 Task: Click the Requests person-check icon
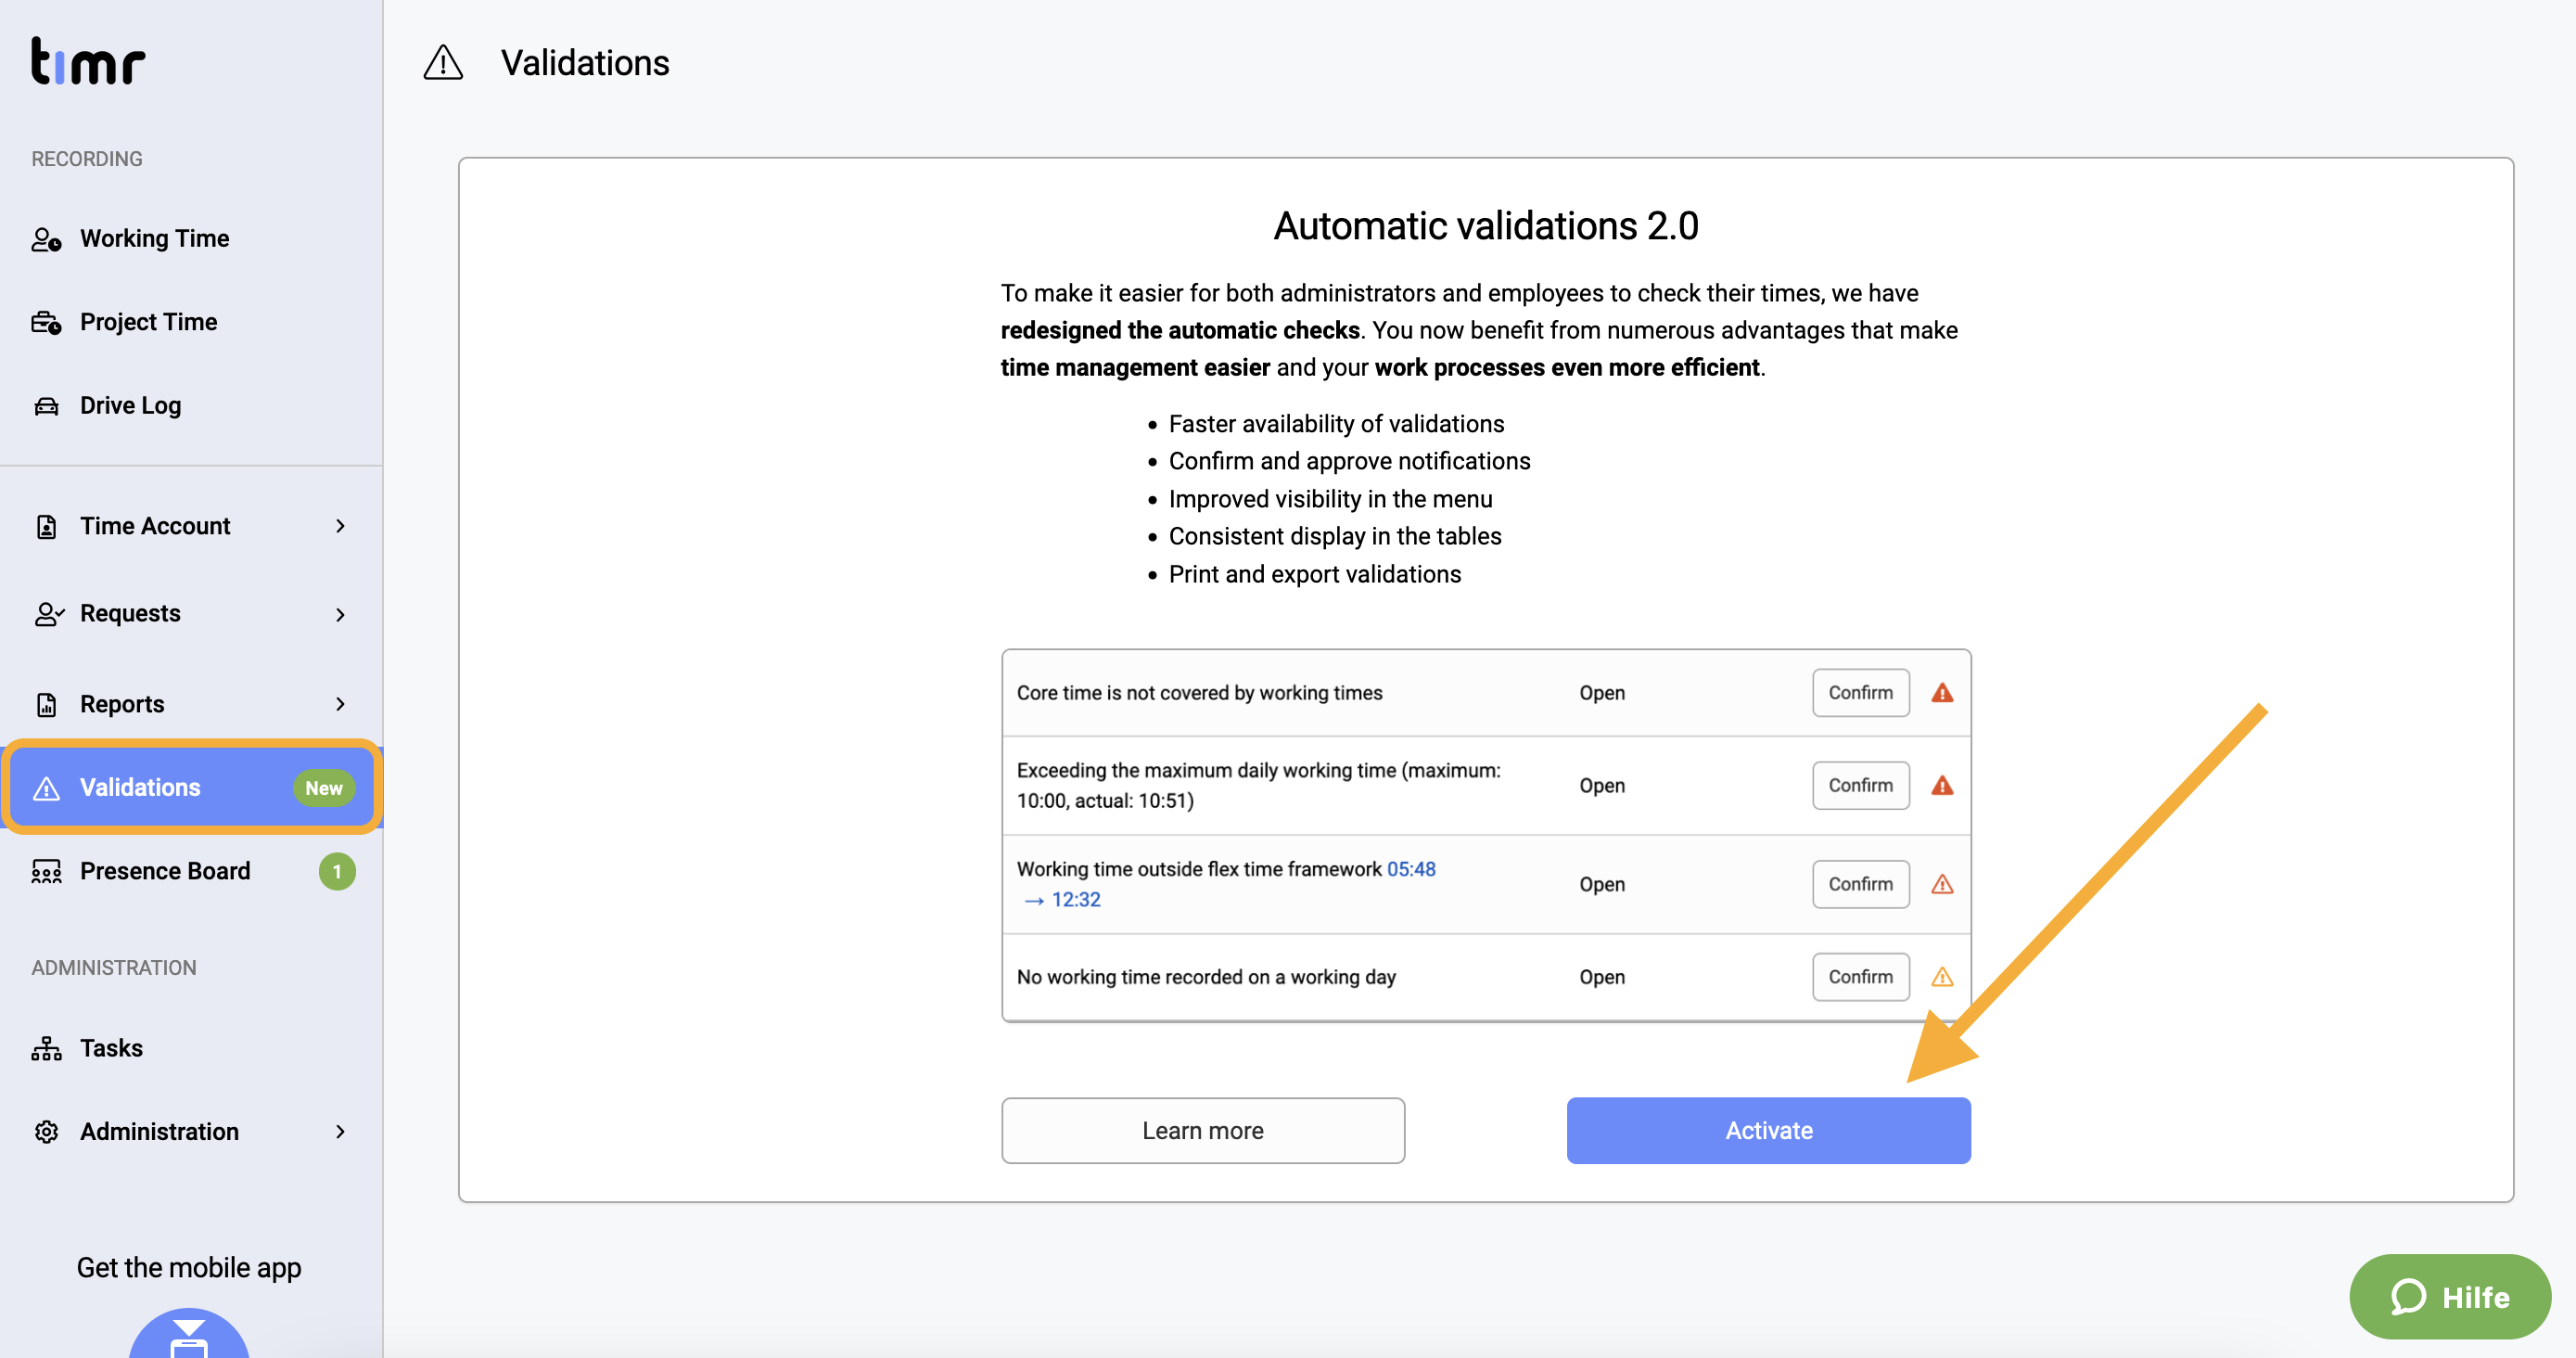[x=48, y=614]
